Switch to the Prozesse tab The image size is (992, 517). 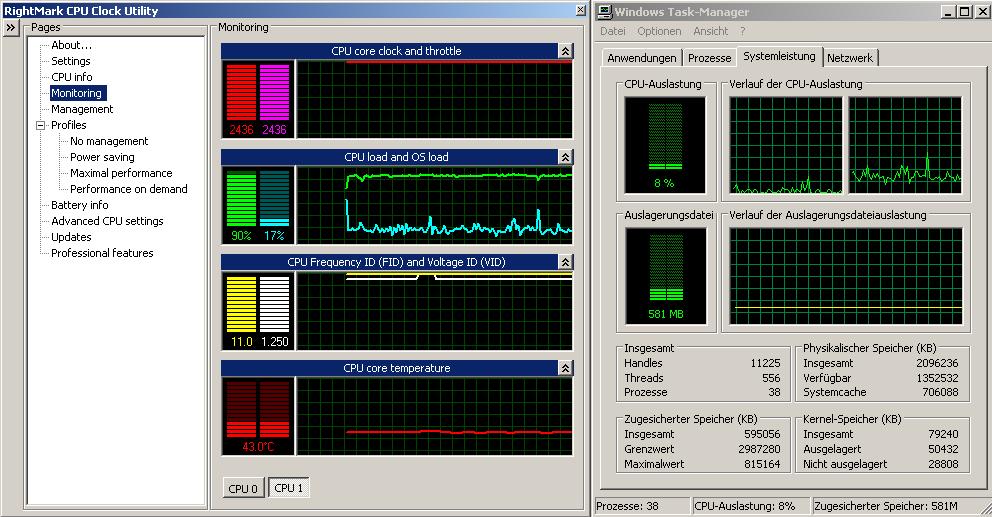click(709, 58)
